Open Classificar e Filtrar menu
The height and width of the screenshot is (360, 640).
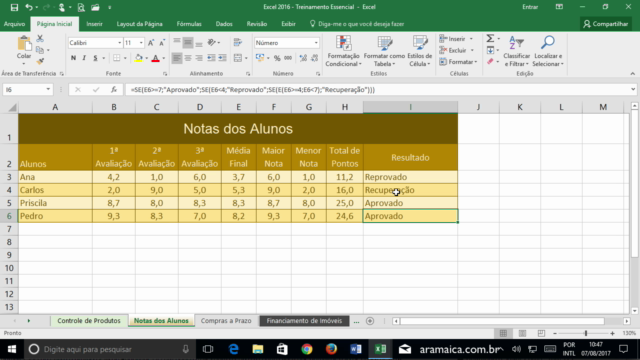pos(516,51)
